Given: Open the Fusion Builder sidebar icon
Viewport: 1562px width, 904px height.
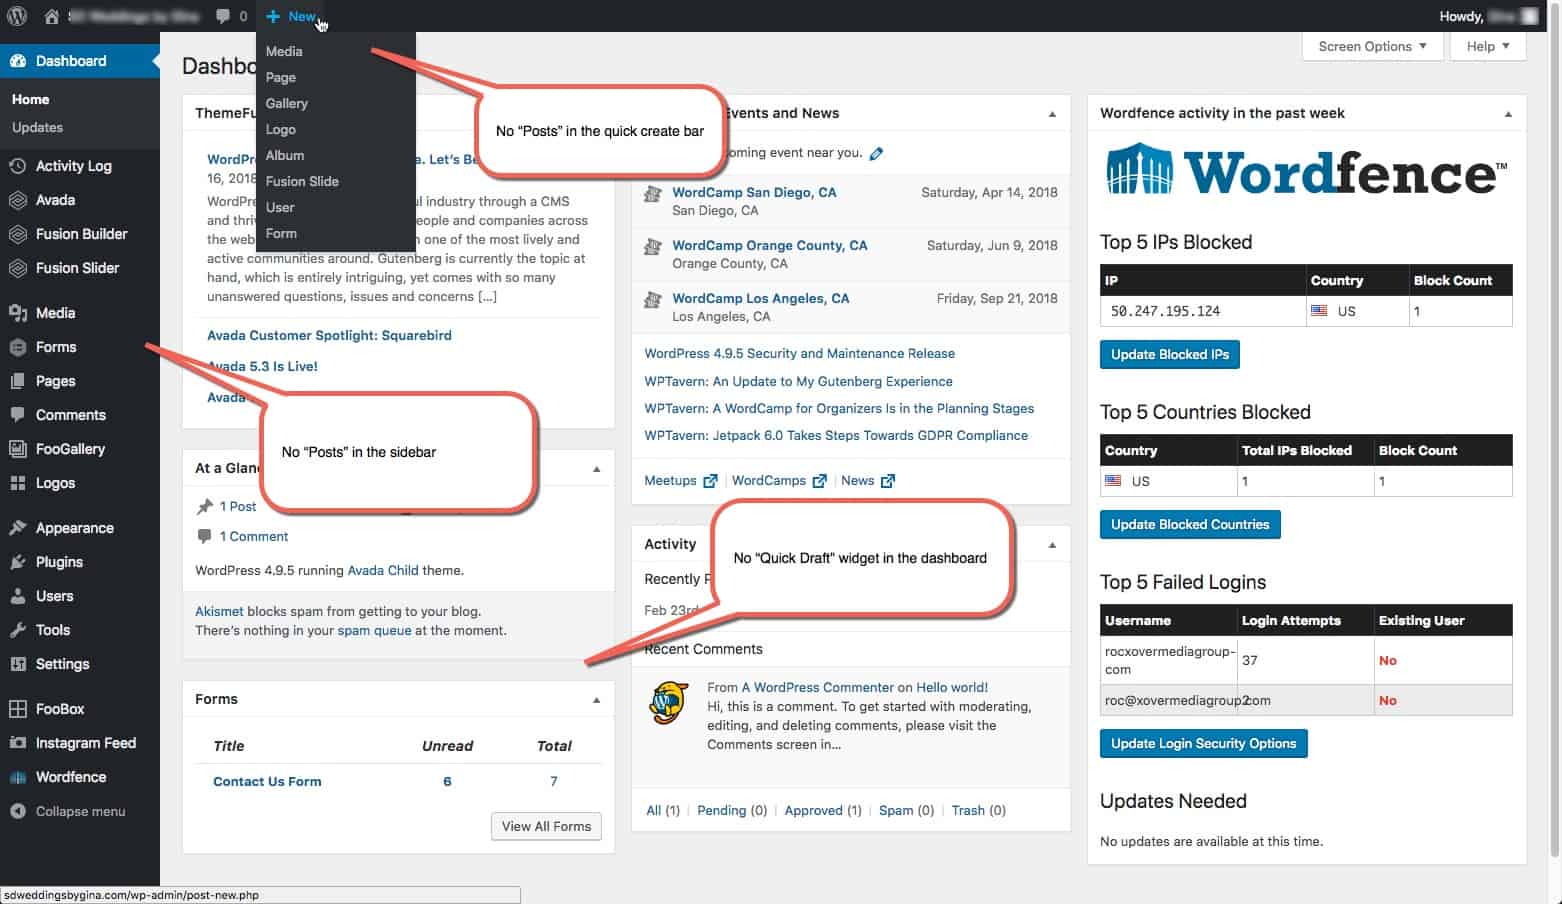Looking at the screenshot, I should (x=18, y=234).
